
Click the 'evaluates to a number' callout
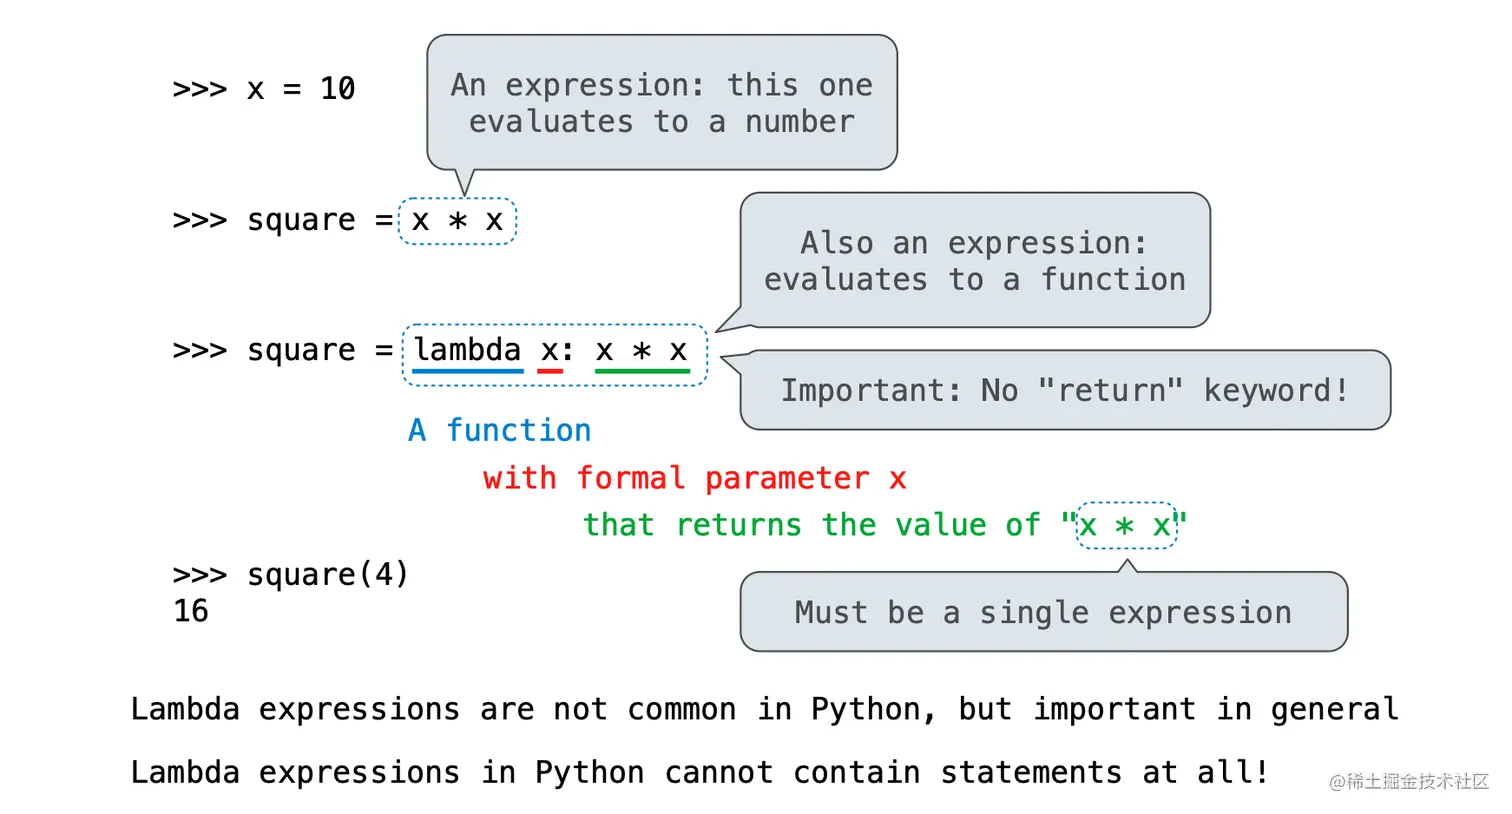(661, 104)
